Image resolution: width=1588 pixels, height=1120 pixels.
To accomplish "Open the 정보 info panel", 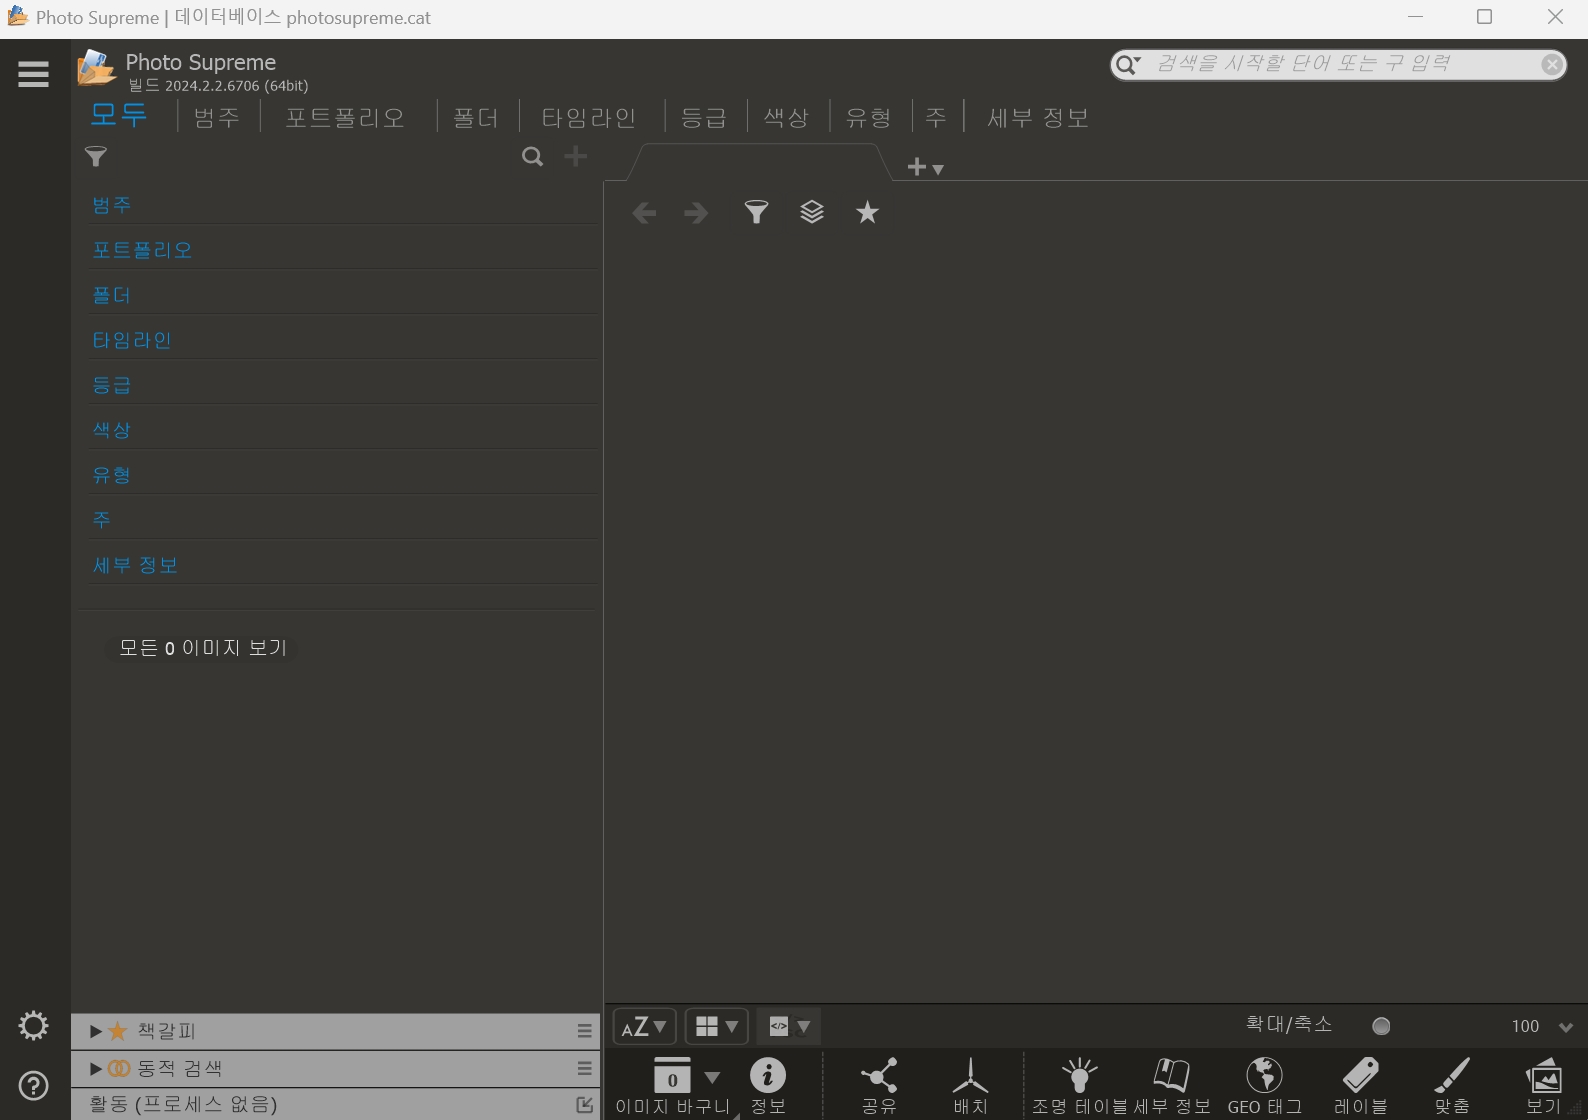I will (768, 1085).
